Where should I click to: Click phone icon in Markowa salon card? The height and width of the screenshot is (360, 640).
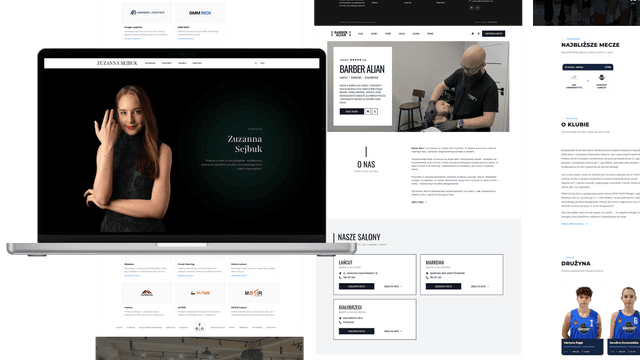pyautogui.click(x=427, y=278)
